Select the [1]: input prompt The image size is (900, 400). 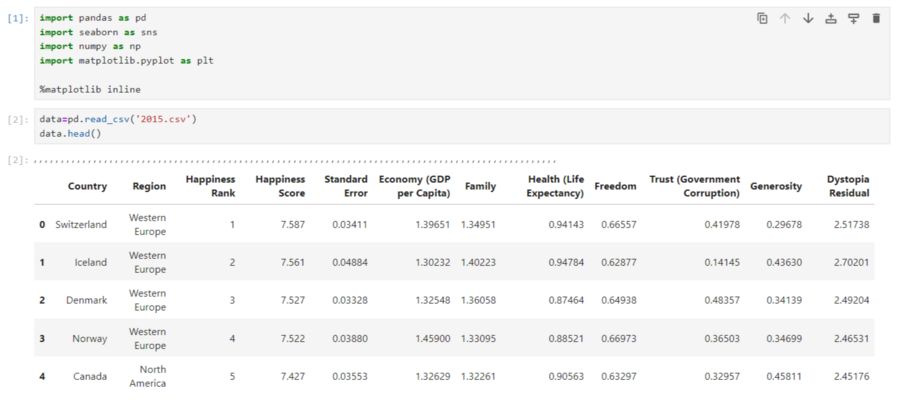click(19, 19)
